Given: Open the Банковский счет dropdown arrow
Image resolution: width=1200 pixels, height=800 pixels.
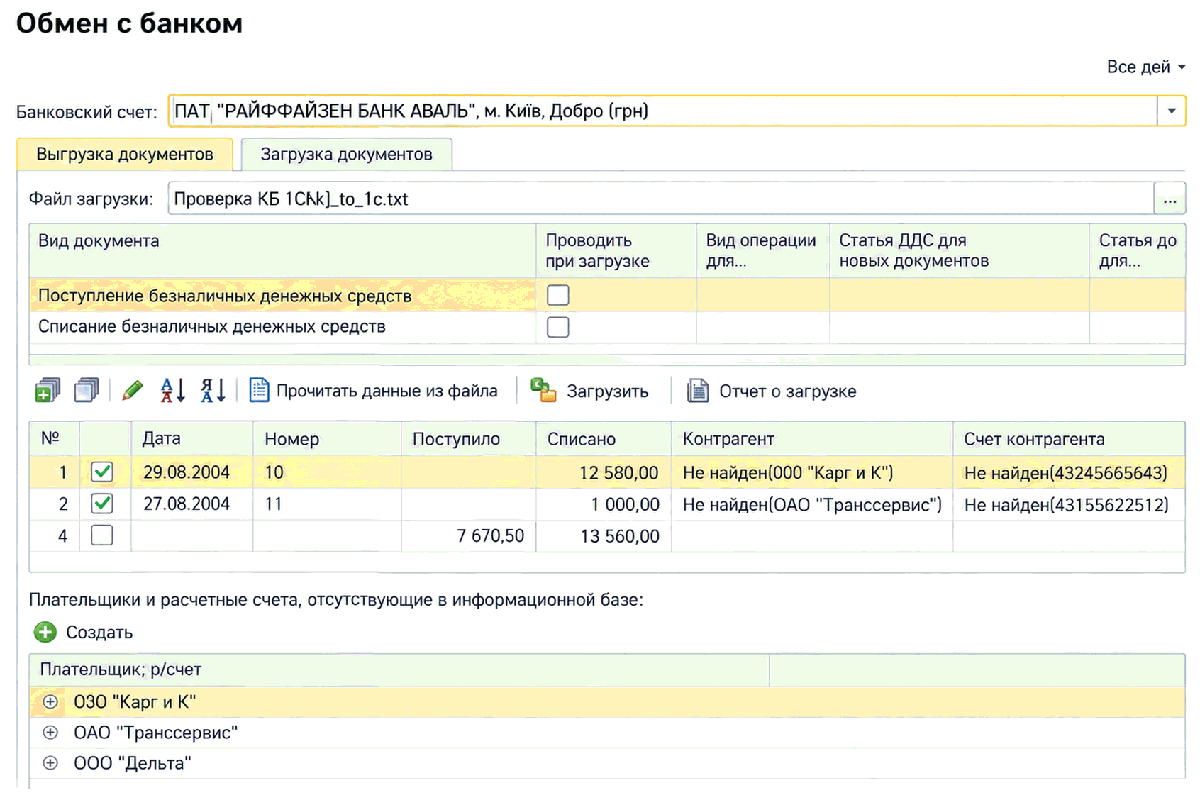Looking at the screenshot, I should [x=1171, y=111].
